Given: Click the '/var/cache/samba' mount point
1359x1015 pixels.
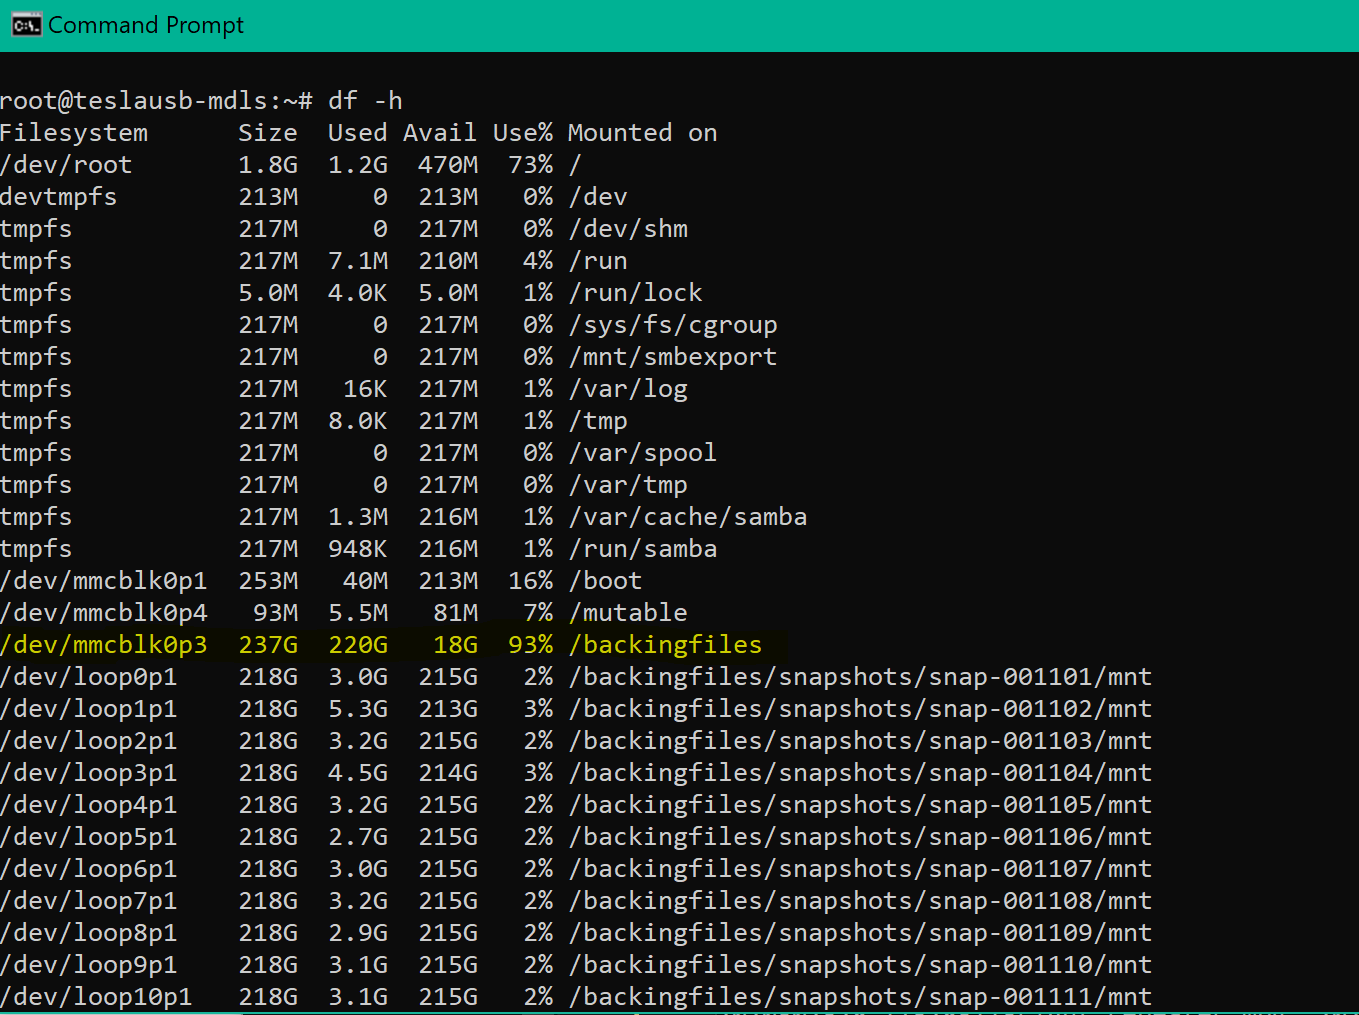Looking at the screenshot, I should tap(688, 517).
